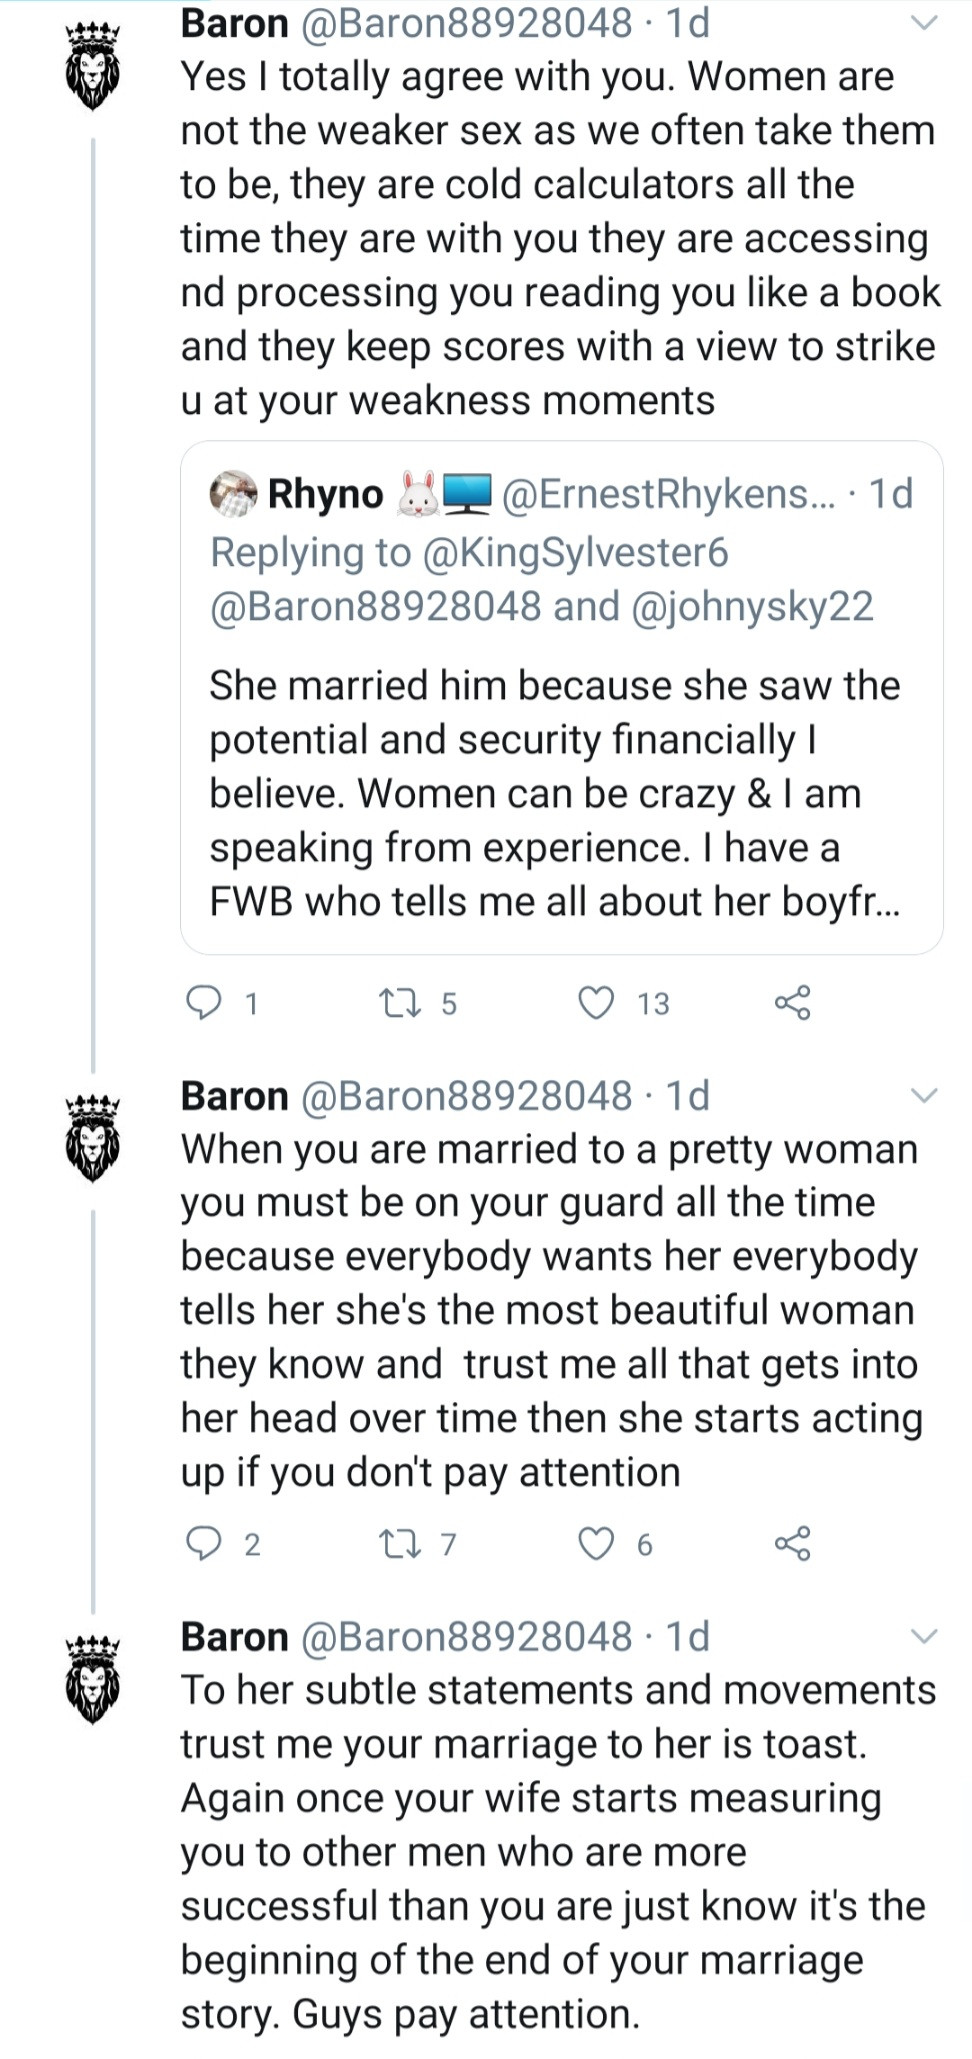This screenshot has width=972, height=2059.
Task: Retweet the tweet with 7 retweets
Action: pyautogui.click(x=400, y=1544)
